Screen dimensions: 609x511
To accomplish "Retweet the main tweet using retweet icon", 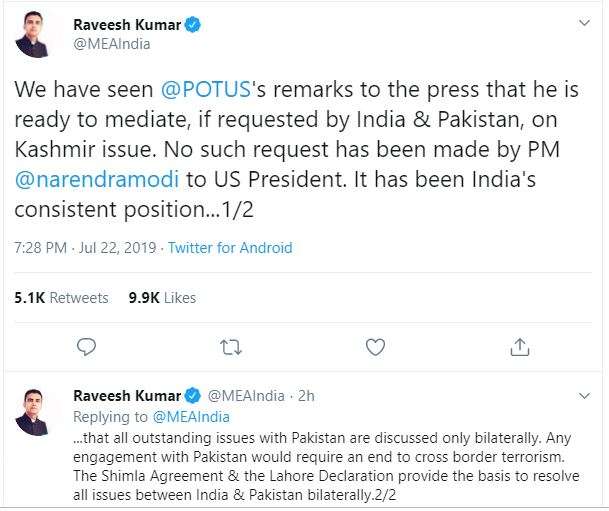I will (x=231, y=348).
